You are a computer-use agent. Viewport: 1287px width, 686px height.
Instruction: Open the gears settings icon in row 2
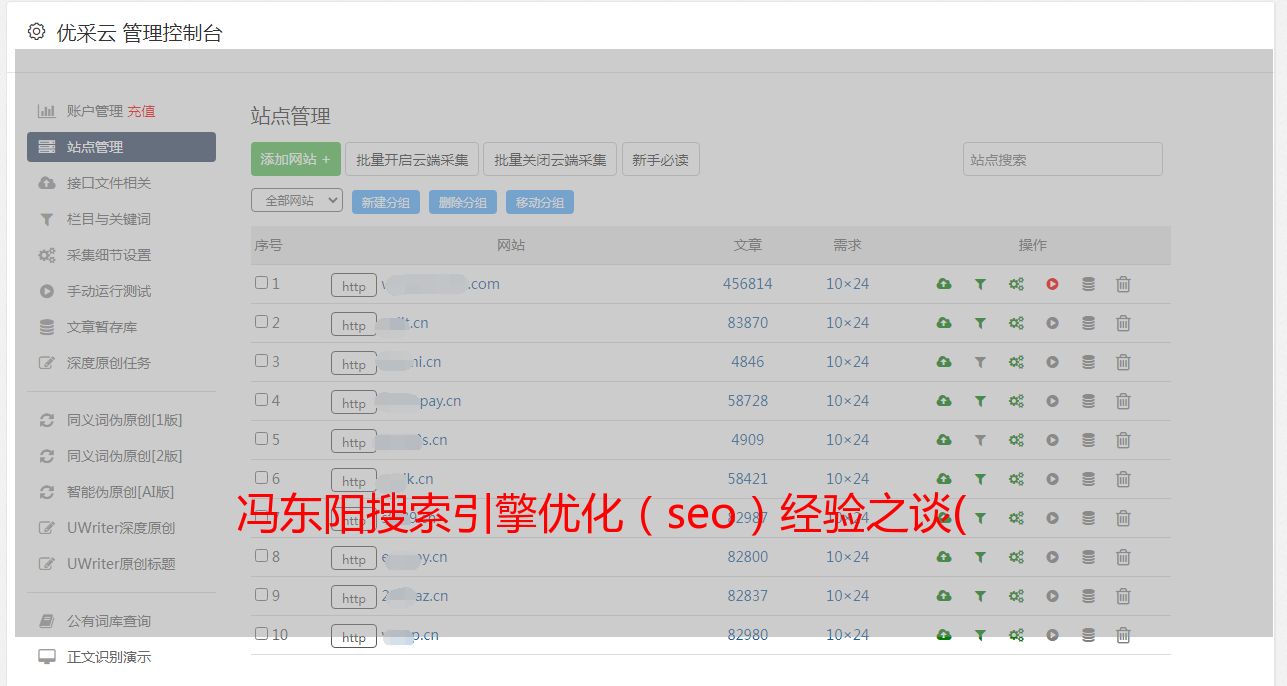click(1016, 323)
